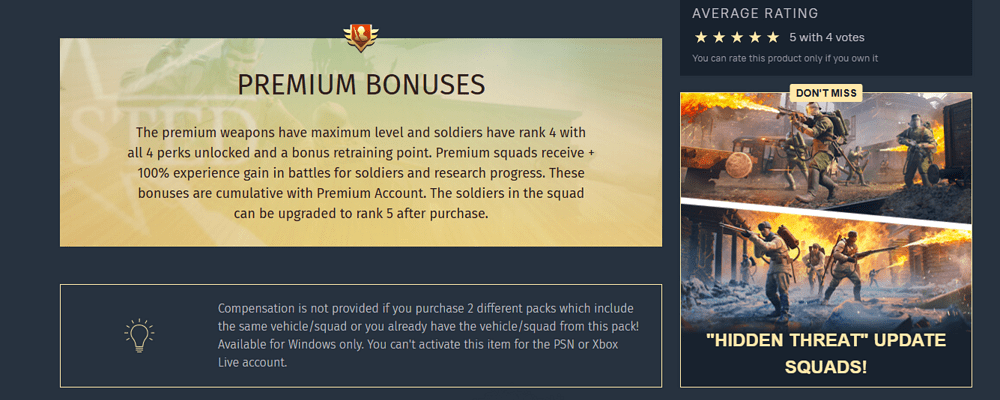Pick the fourth rating star
The image size is (1000, 400).
click(x=755, y=37)
